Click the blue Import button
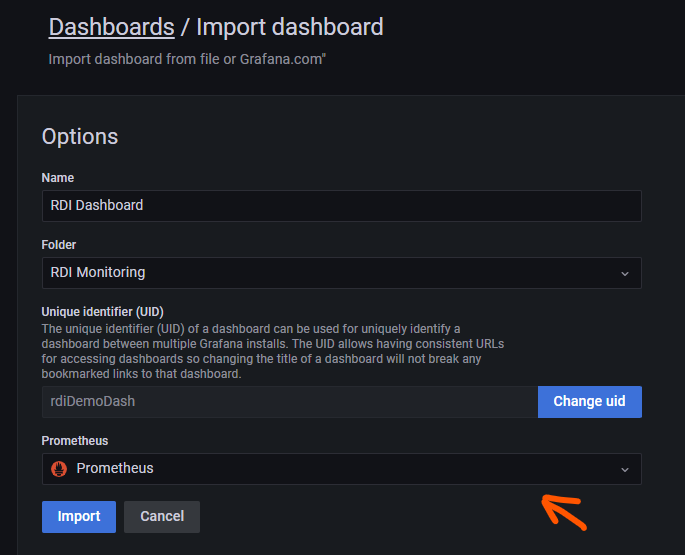 pos(78,517)
